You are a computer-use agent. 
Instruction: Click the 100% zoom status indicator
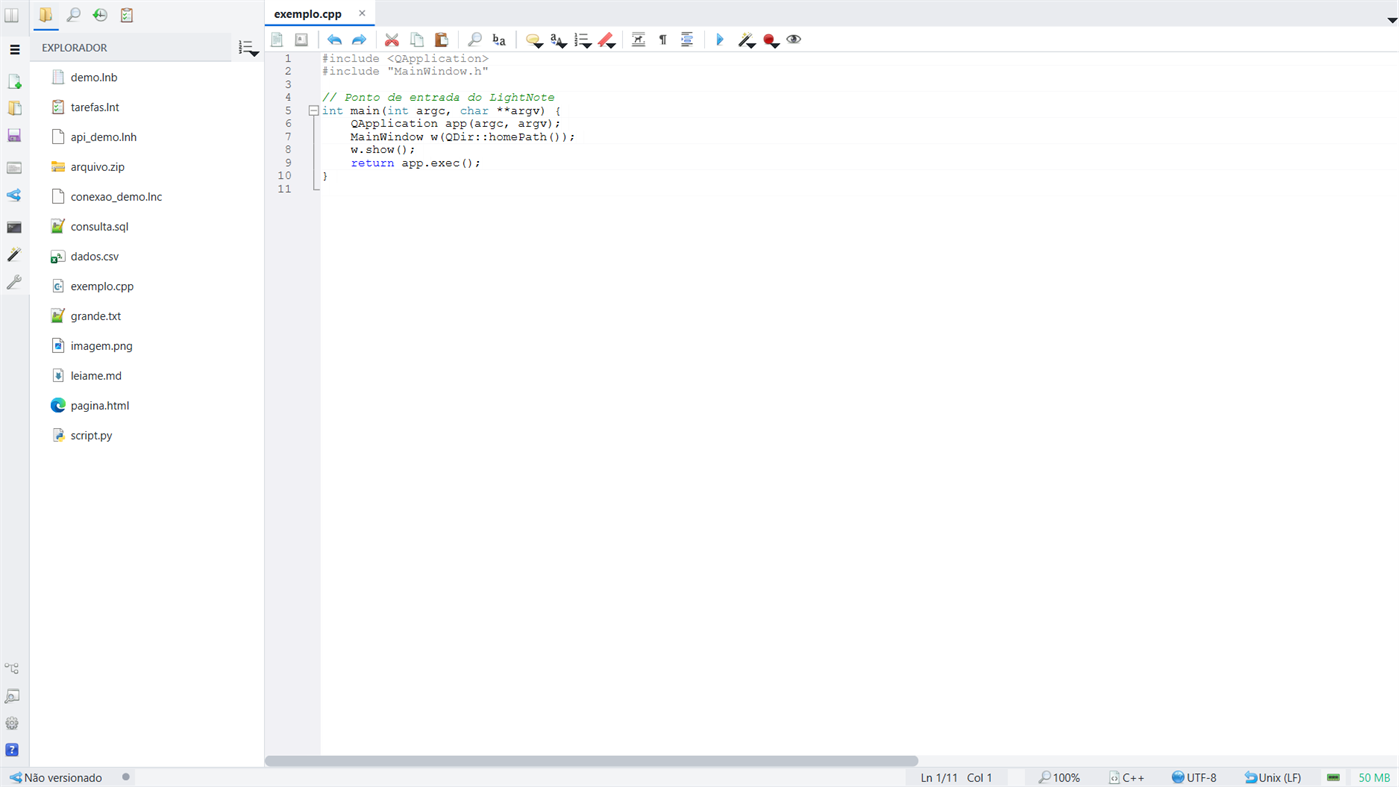point(1059,777)
